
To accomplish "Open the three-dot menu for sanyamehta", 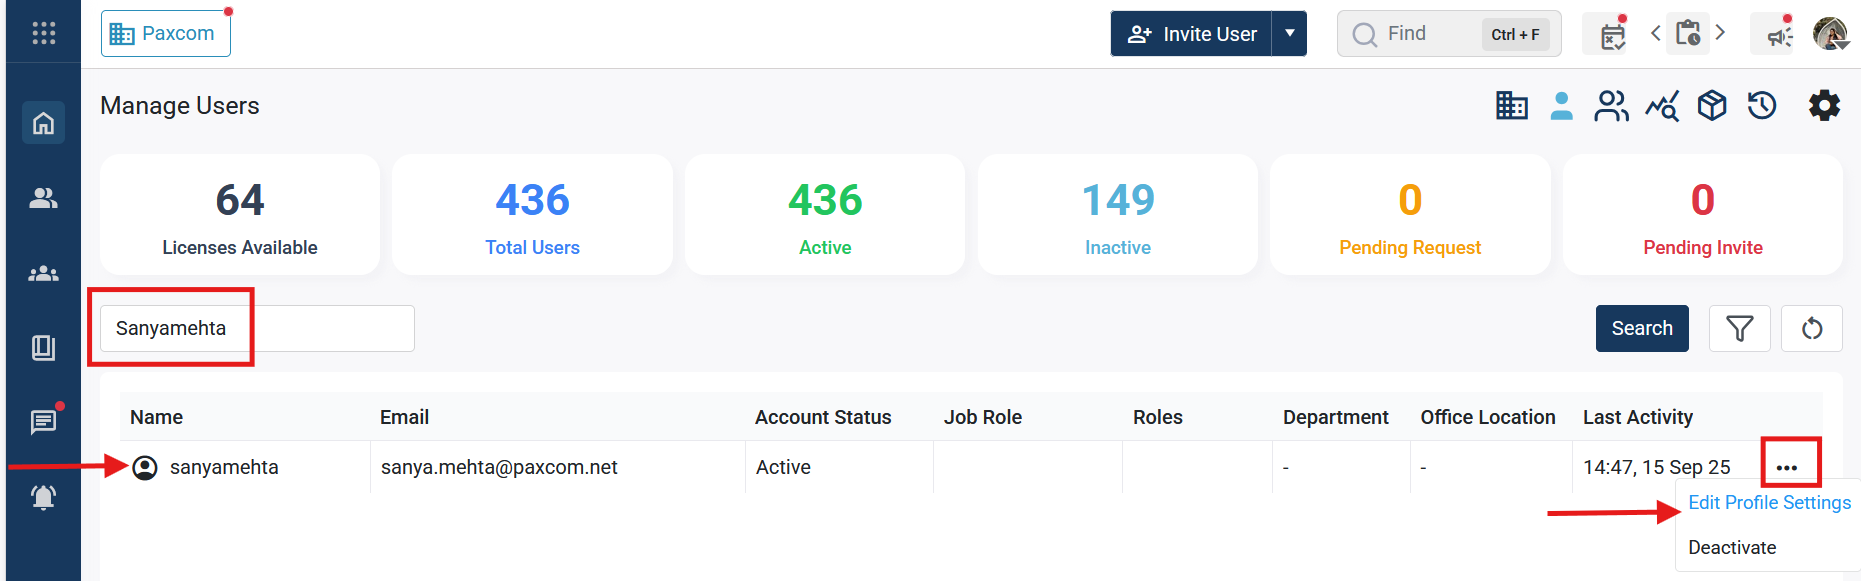I will click(x=1787, y=467).
